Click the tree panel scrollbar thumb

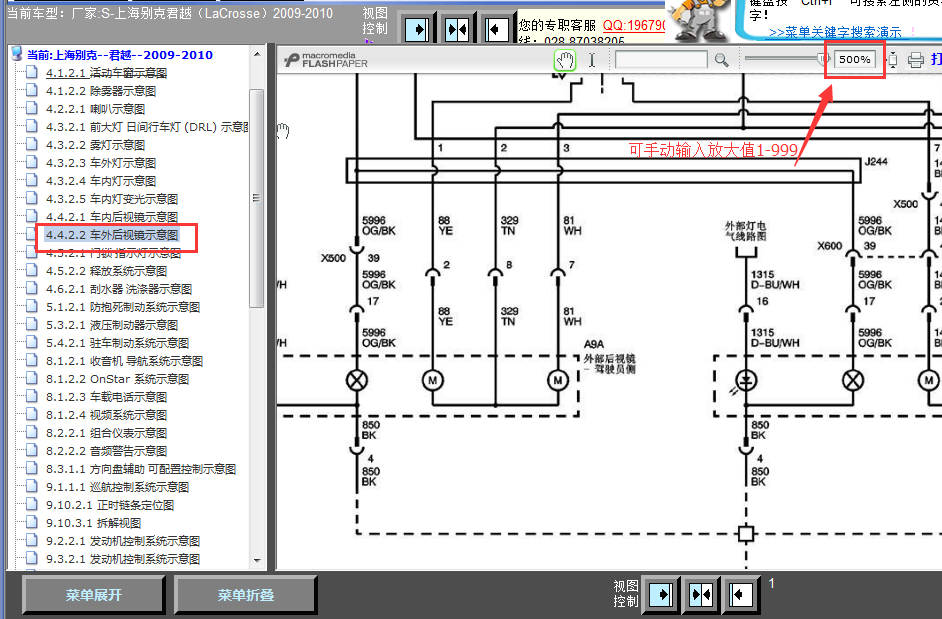[x=257, y=198]
